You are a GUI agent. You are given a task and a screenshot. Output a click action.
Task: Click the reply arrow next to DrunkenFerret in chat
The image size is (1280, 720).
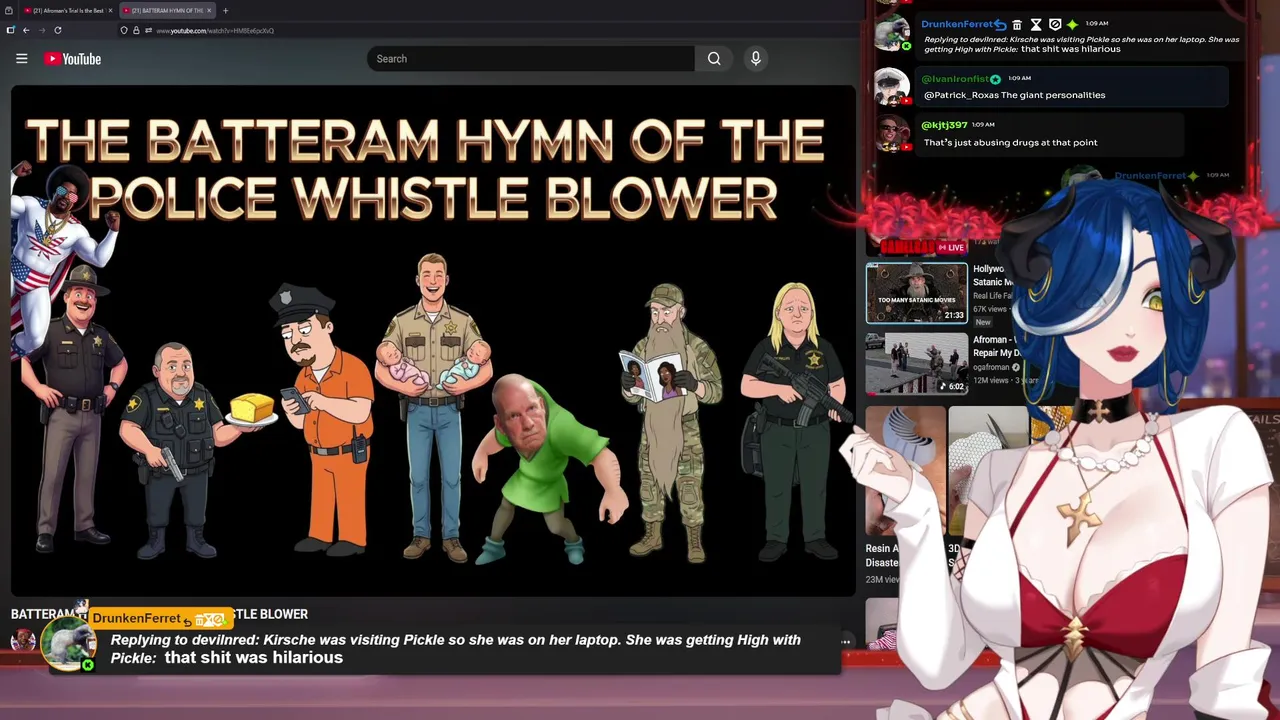[x=1000, y=24]
